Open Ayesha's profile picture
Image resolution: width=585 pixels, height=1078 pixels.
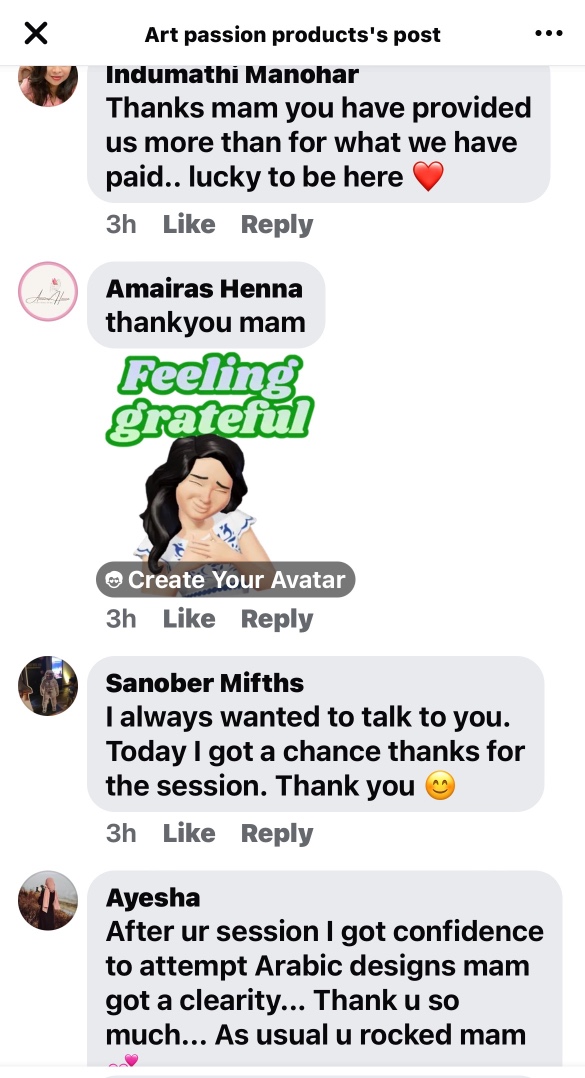click(x=47, y=901)
